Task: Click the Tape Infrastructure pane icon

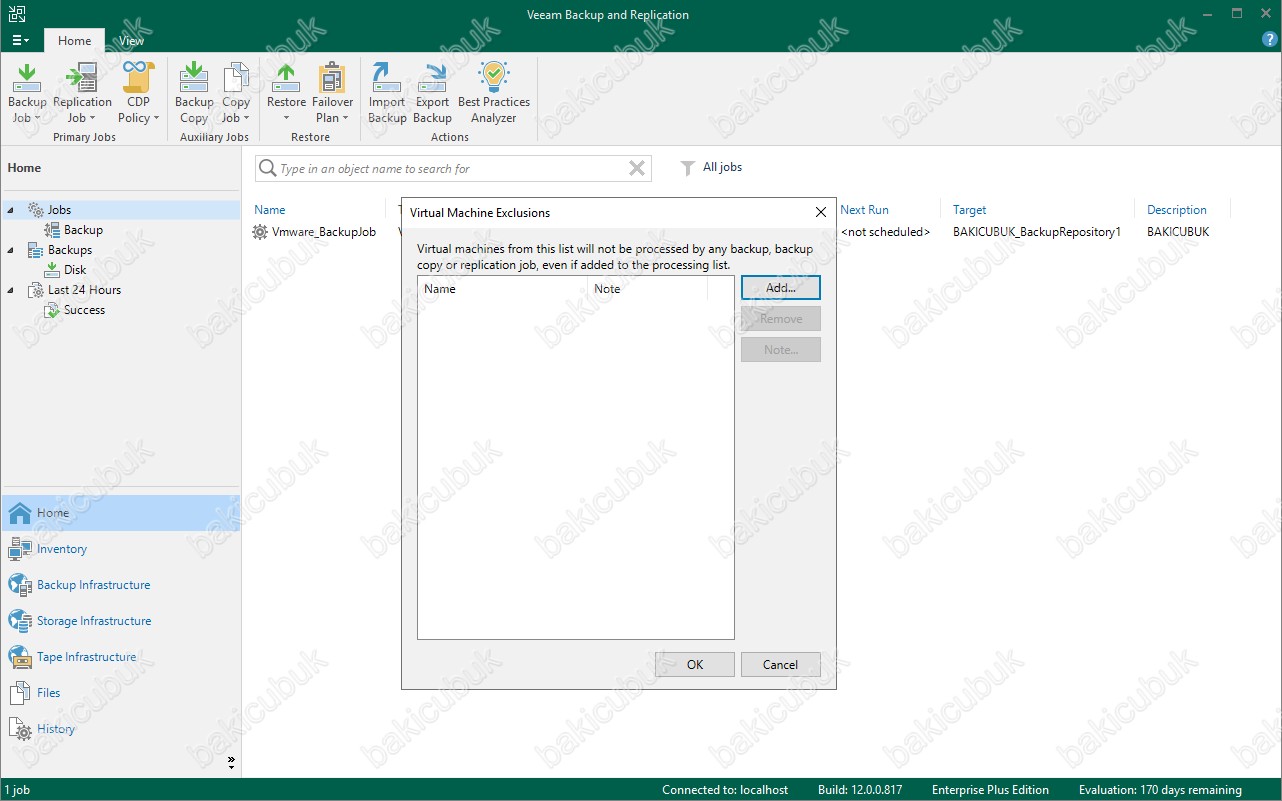Action: click(20, 657)
